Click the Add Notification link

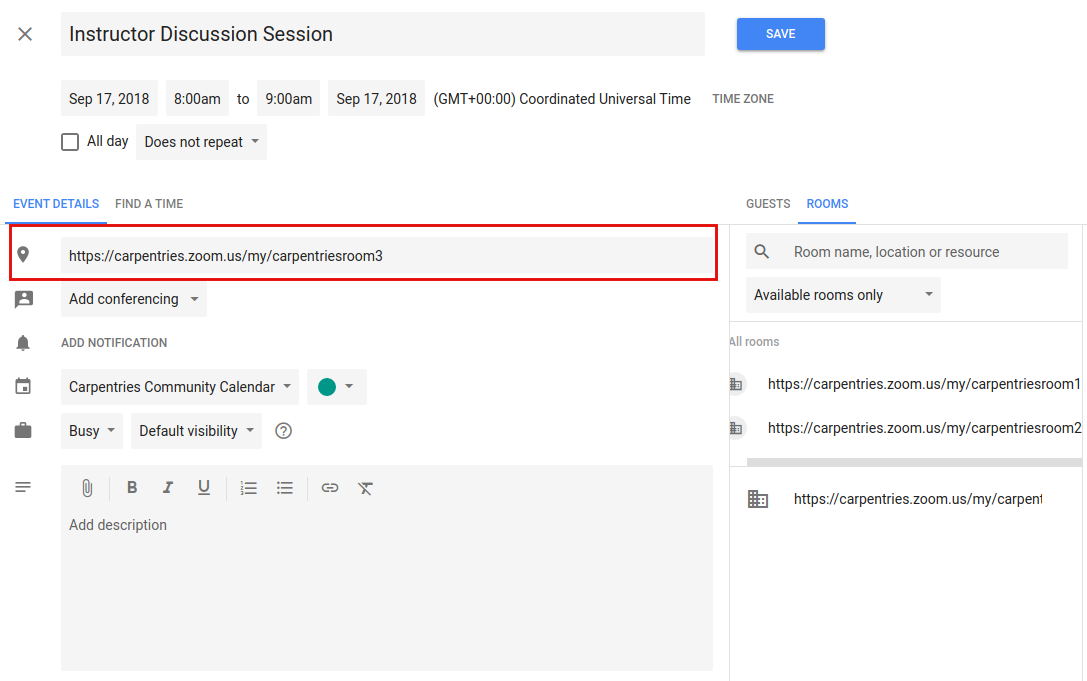[x=114, y=343]
